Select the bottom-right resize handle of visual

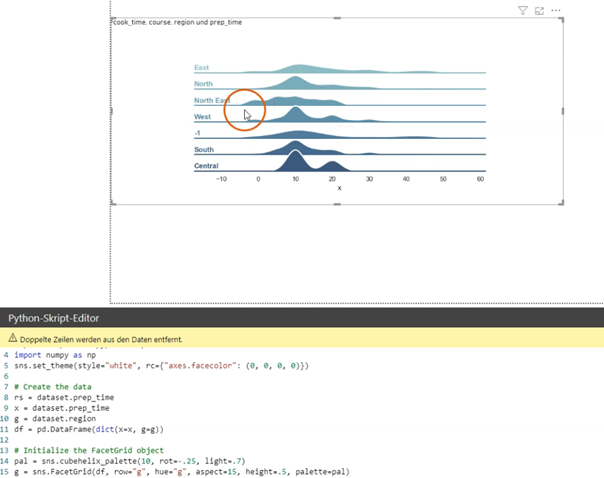(x=562, y=203)
